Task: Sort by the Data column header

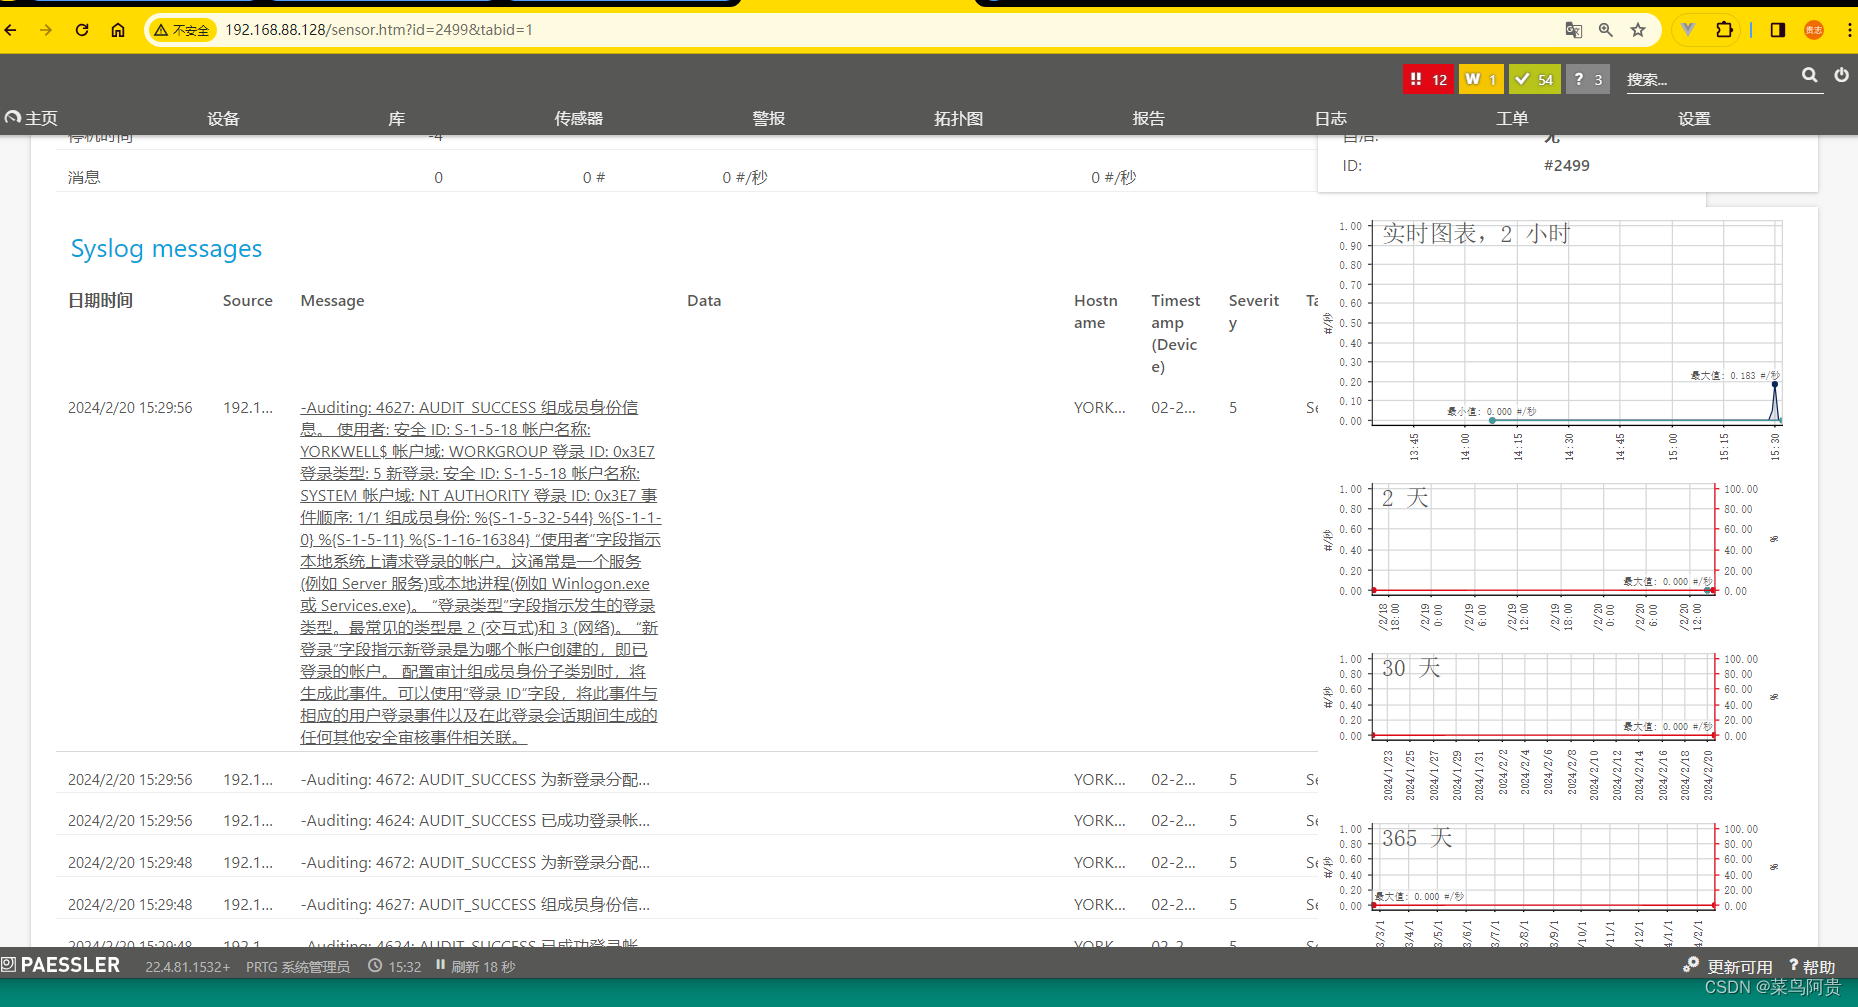Action: coord(704,300)
